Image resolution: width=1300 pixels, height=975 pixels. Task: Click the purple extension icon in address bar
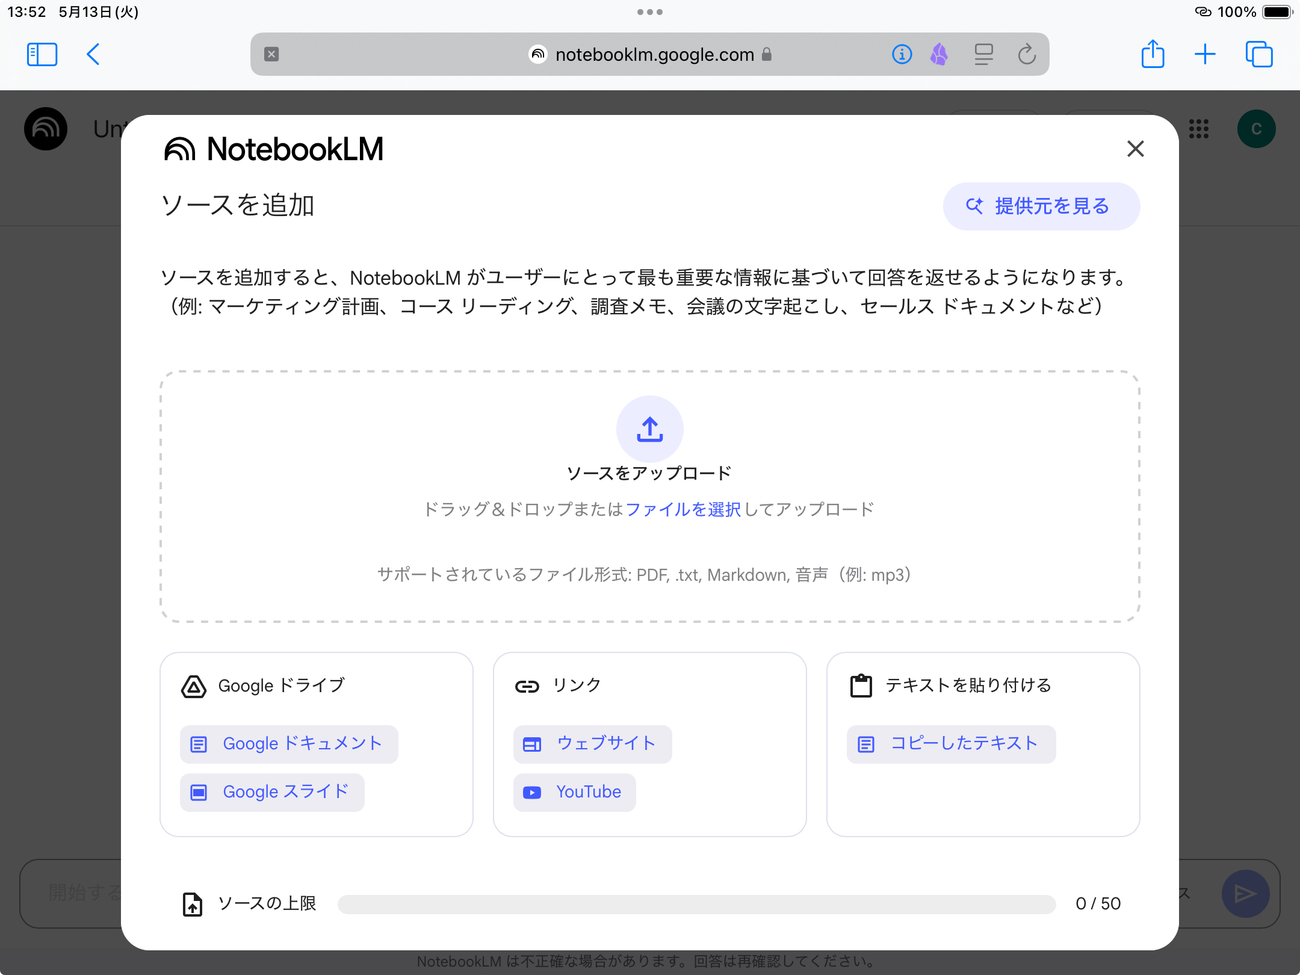pos(939,54)
